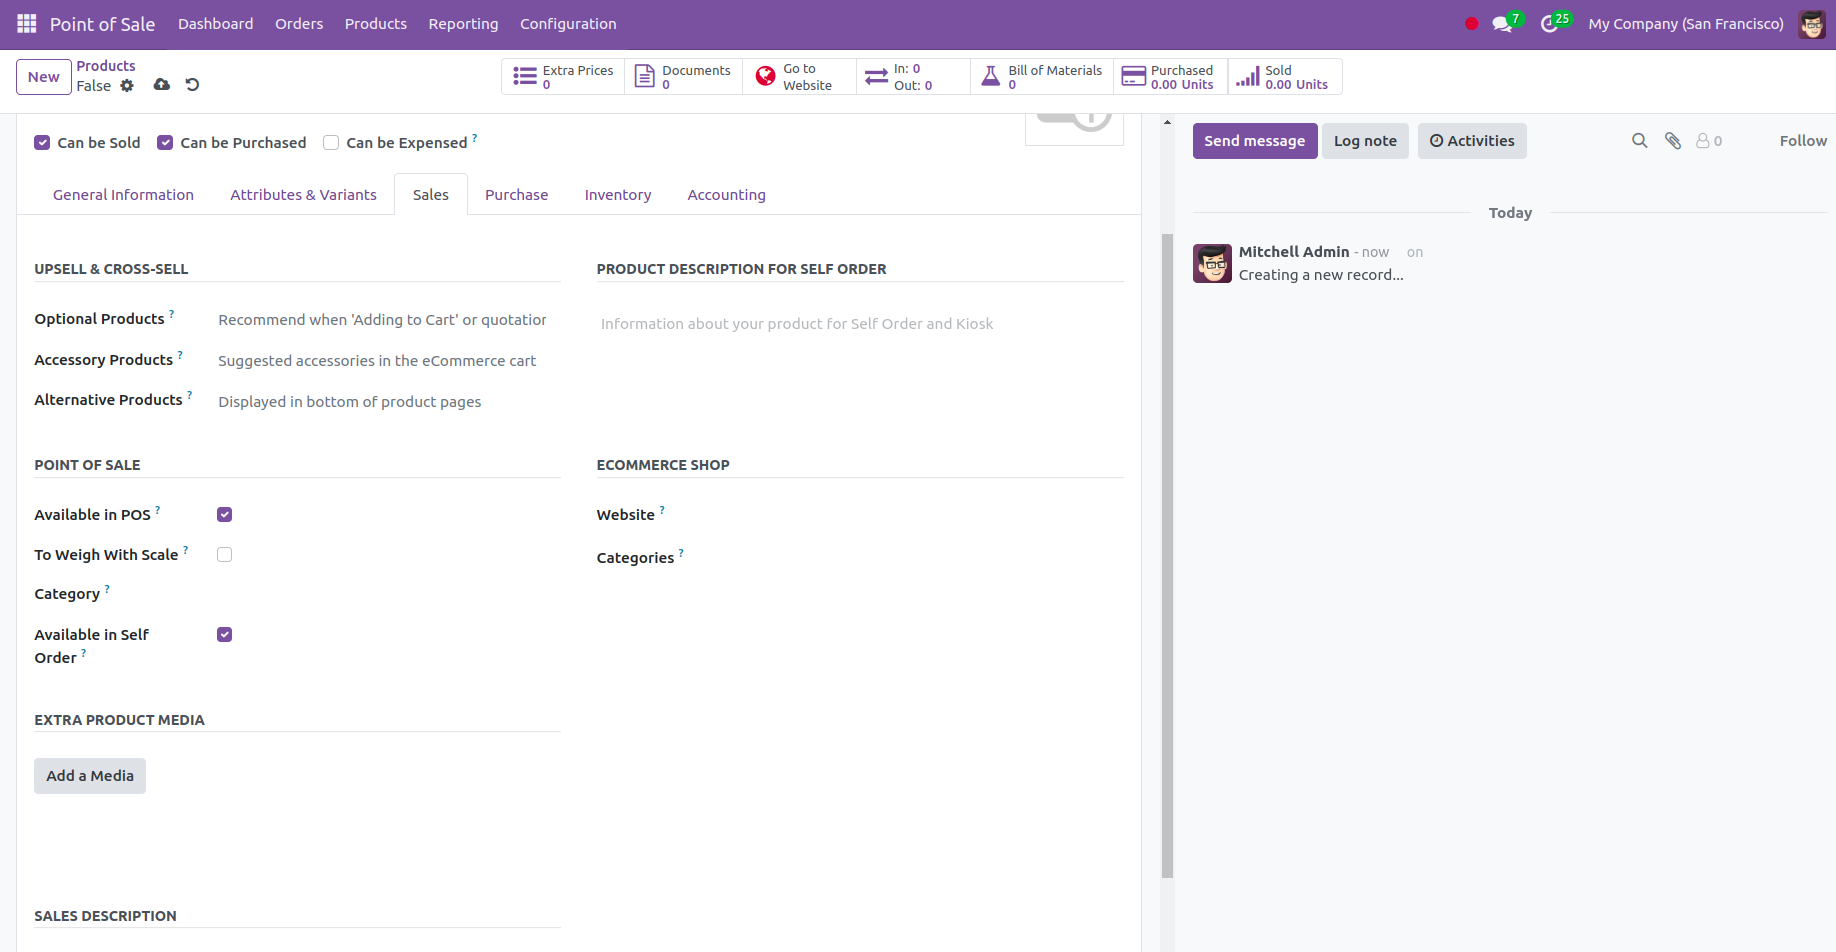Click the gear actions icon beside False
1836x952 pixels.
[127, 86]
